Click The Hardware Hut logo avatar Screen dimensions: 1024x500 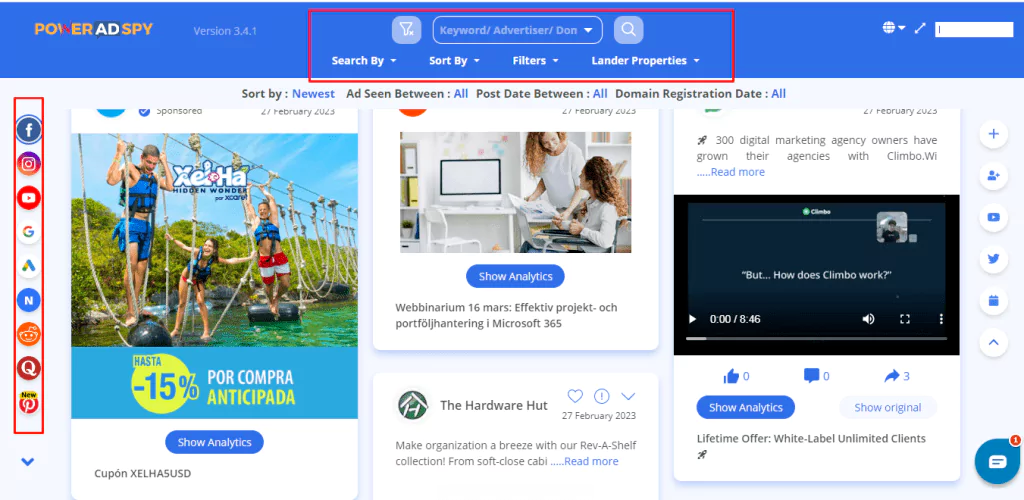tap(413, 405)
